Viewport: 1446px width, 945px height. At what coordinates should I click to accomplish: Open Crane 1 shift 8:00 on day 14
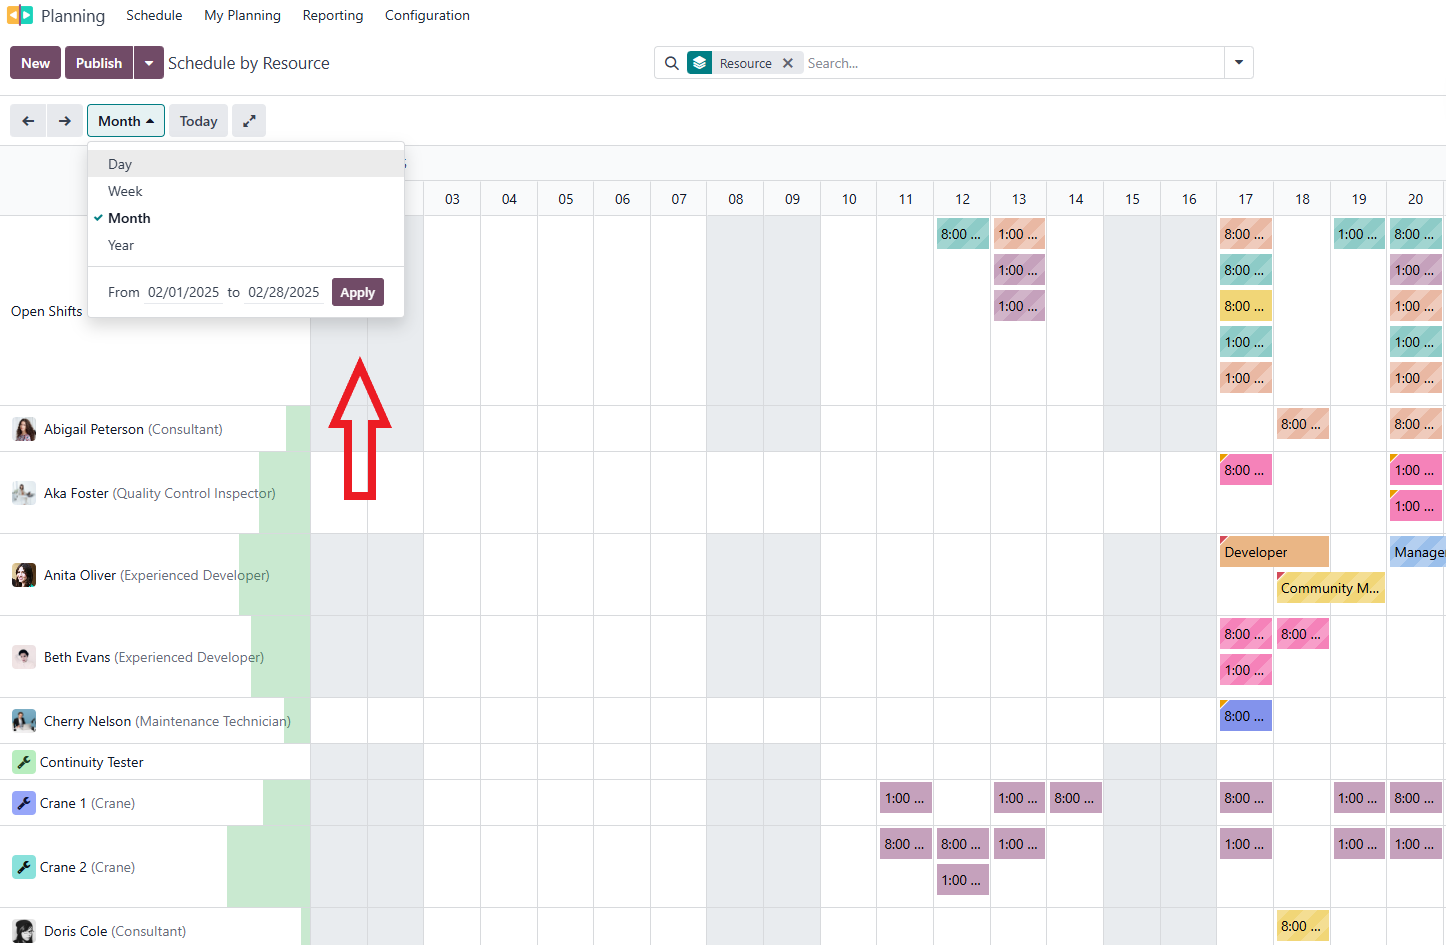tap(1076, 798)
